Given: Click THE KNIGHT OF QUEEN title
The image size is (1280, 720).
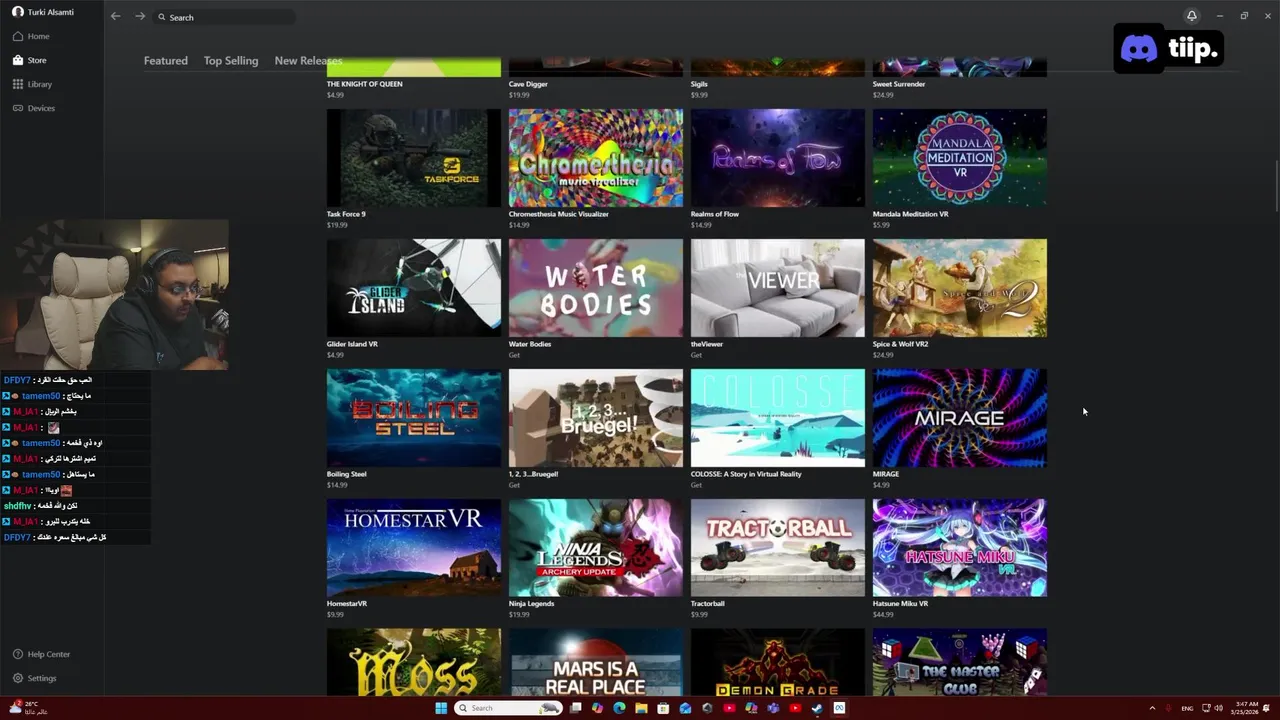Looking at the screenshot, I should pyautogui.click(x=364, y=84).
